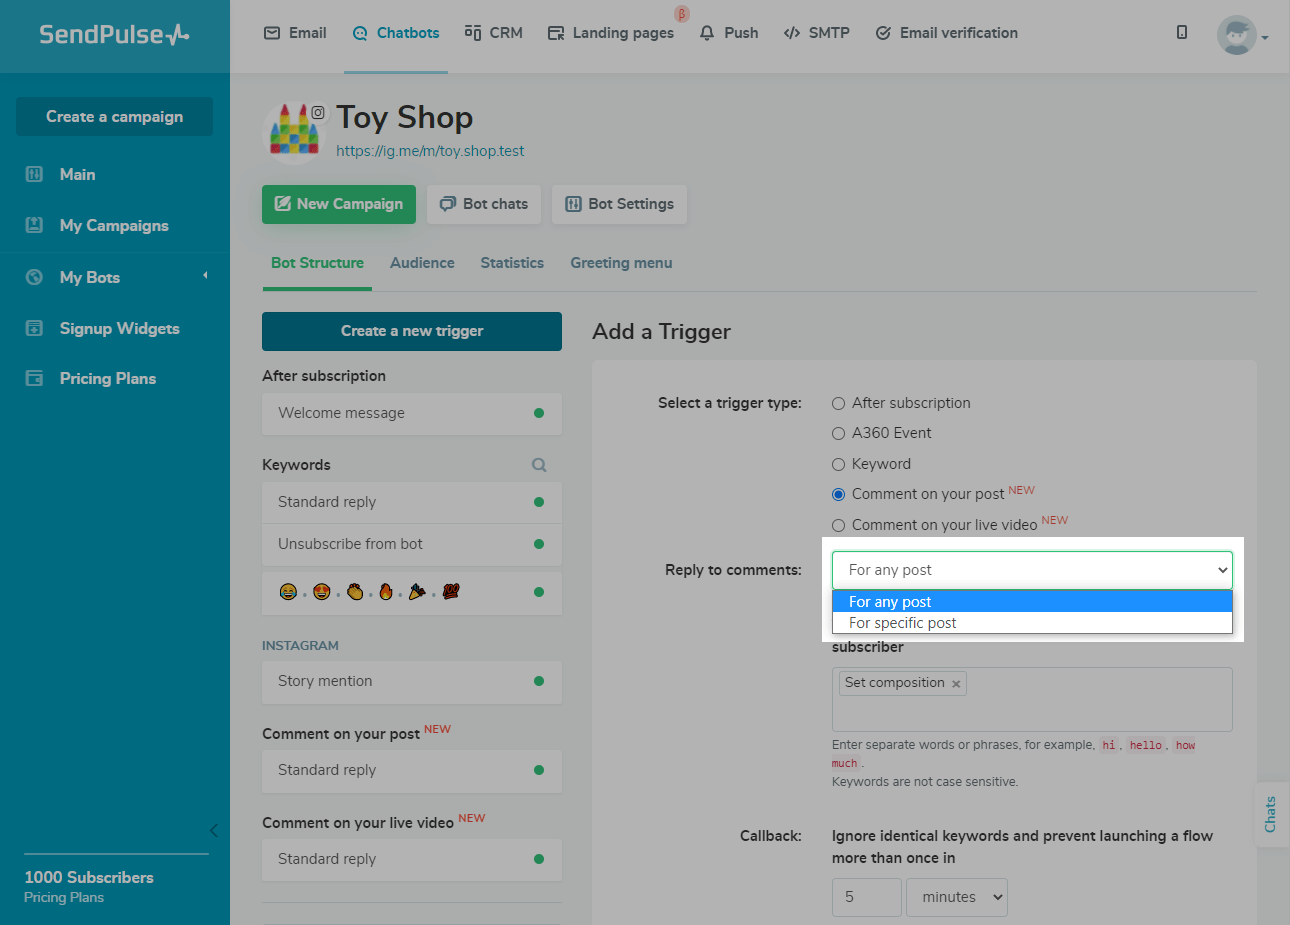Select Comment on your live video trigger type
The image size is (1290, 925).
[838, 526]
